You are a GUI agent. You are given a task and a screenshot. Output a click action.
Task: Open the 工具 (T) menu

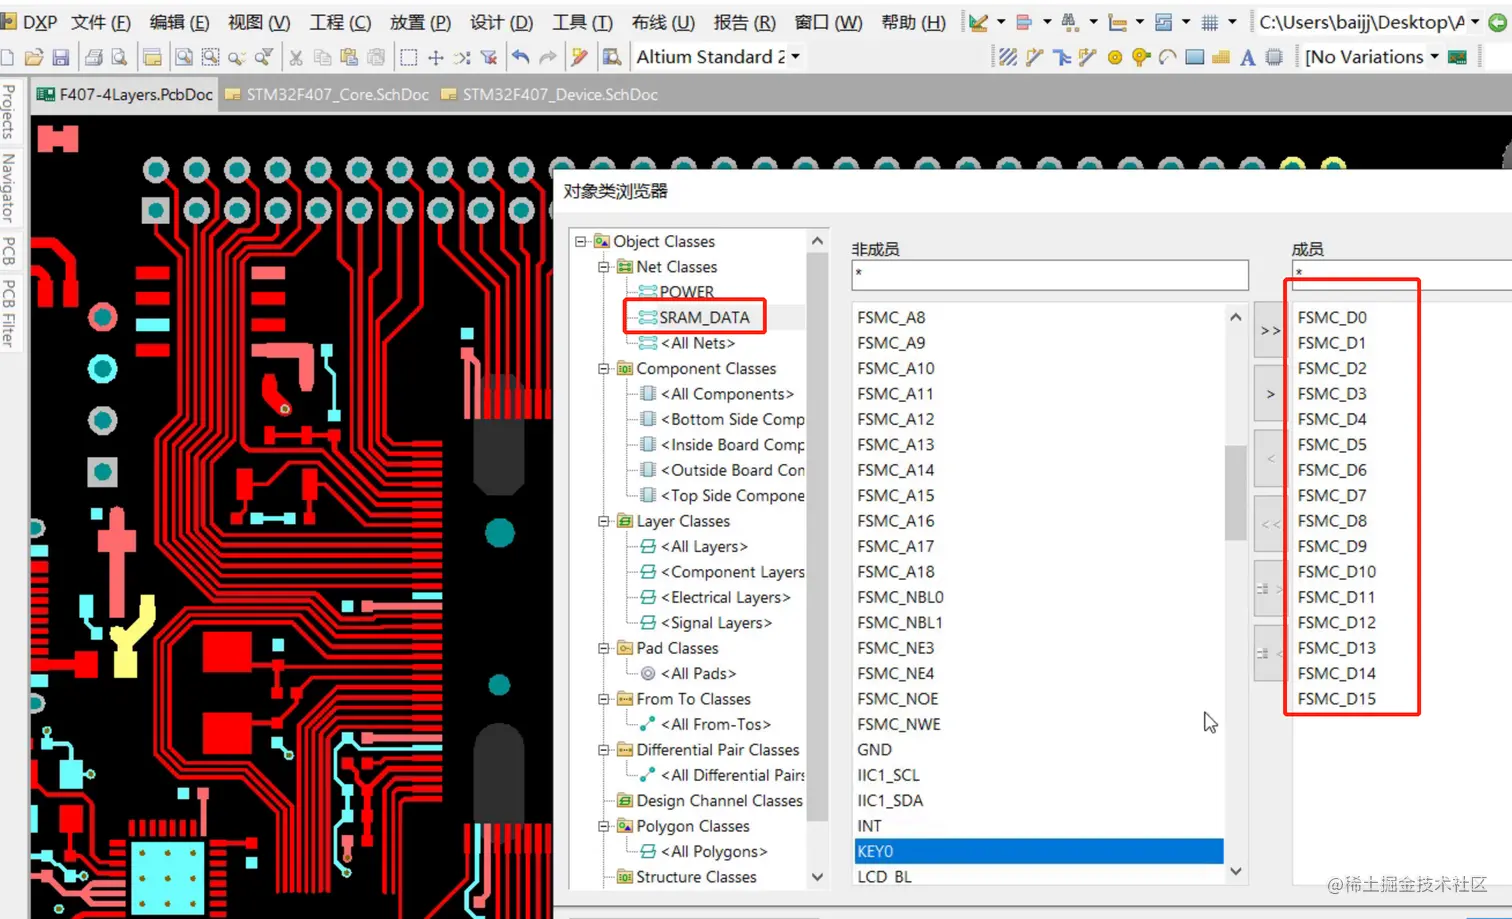582,22
